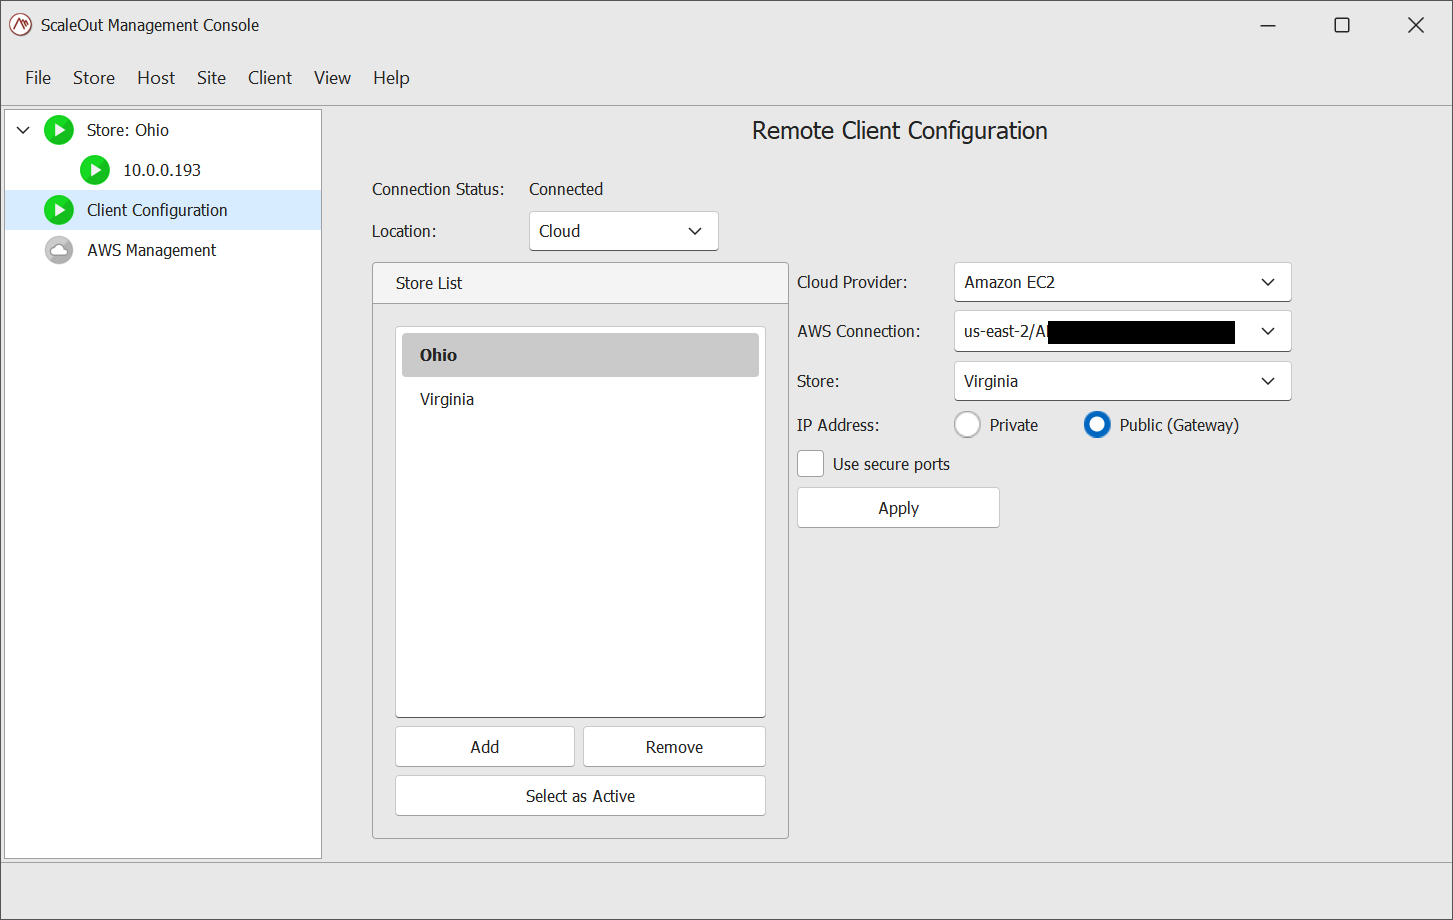Select the Store: Ohio tree label
Viewport: 1453px width, 920px height.
(128, 130)
